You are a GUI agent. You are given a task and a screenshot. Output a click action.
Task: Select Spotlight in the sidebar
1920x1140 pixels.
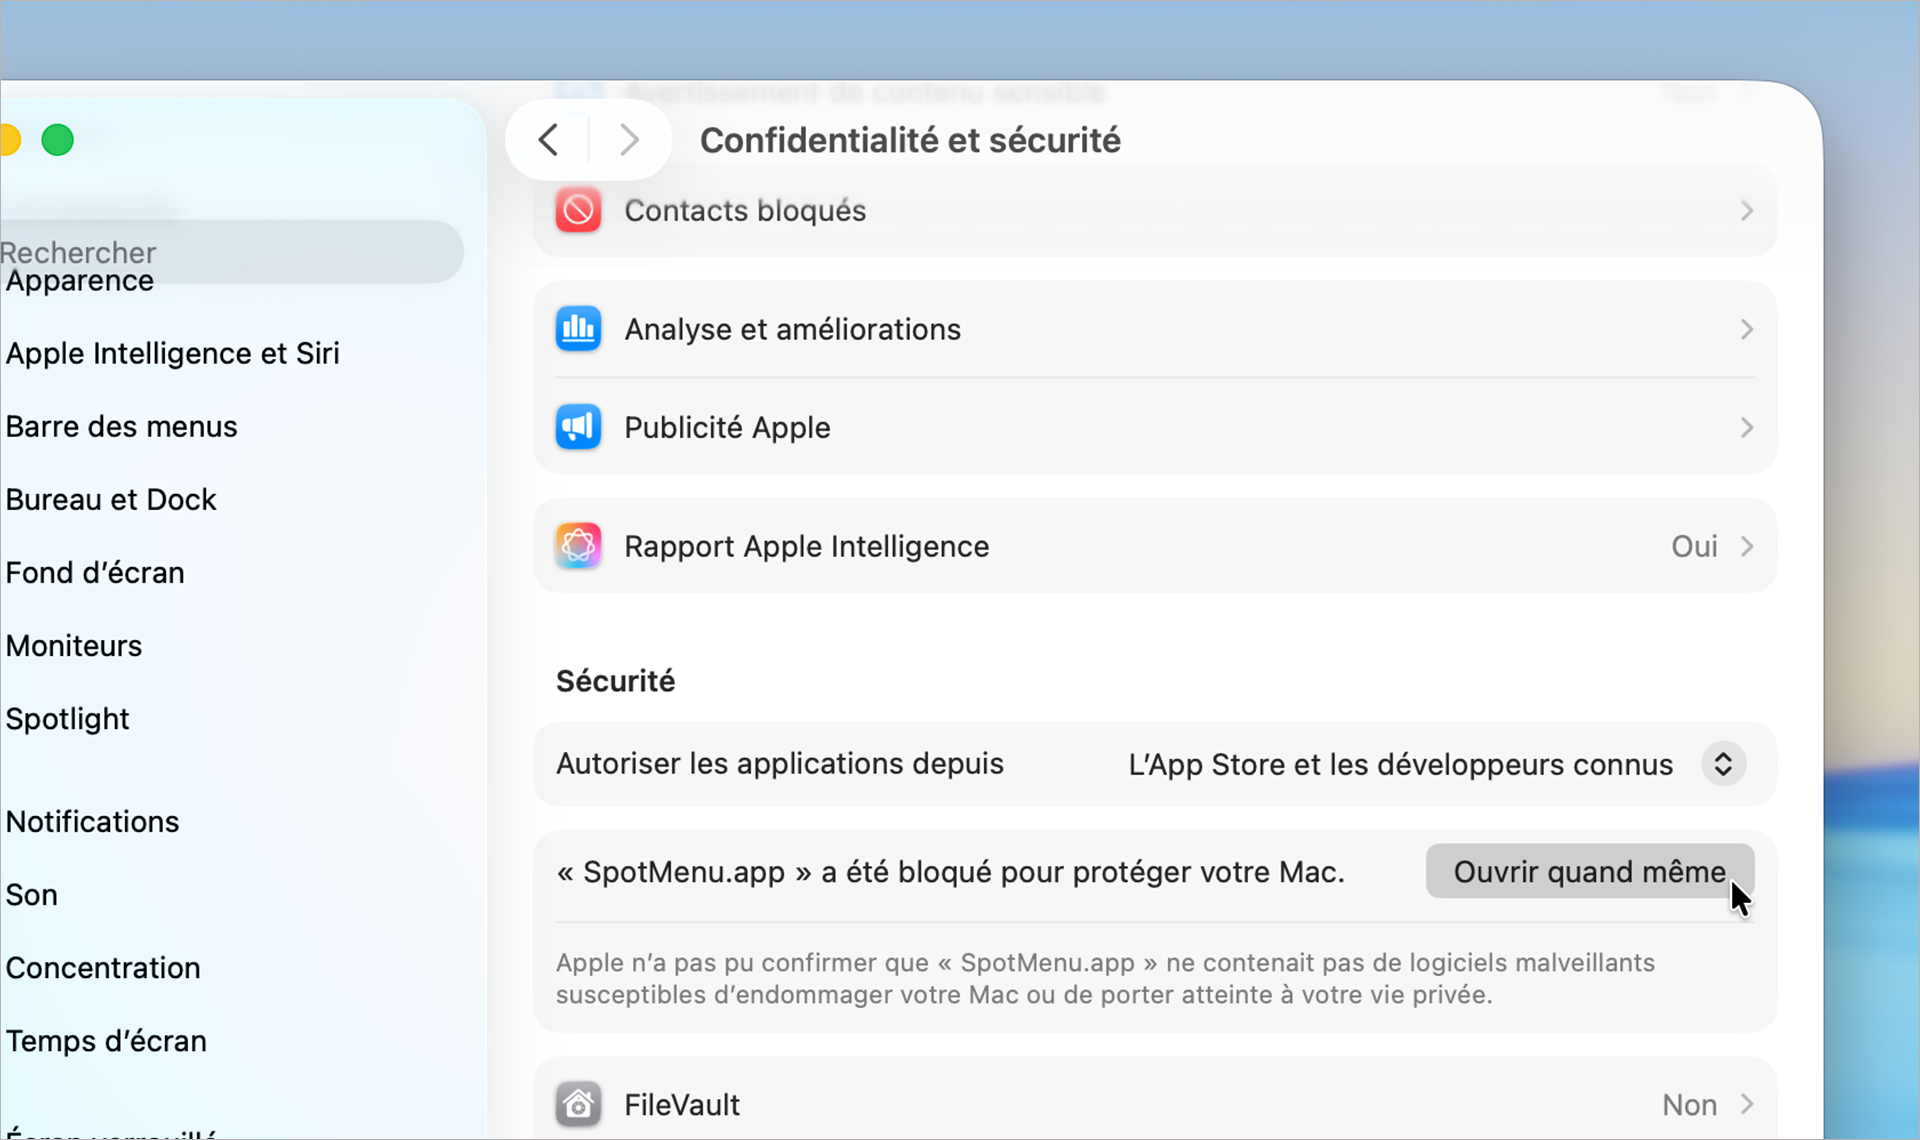(67, 718)
